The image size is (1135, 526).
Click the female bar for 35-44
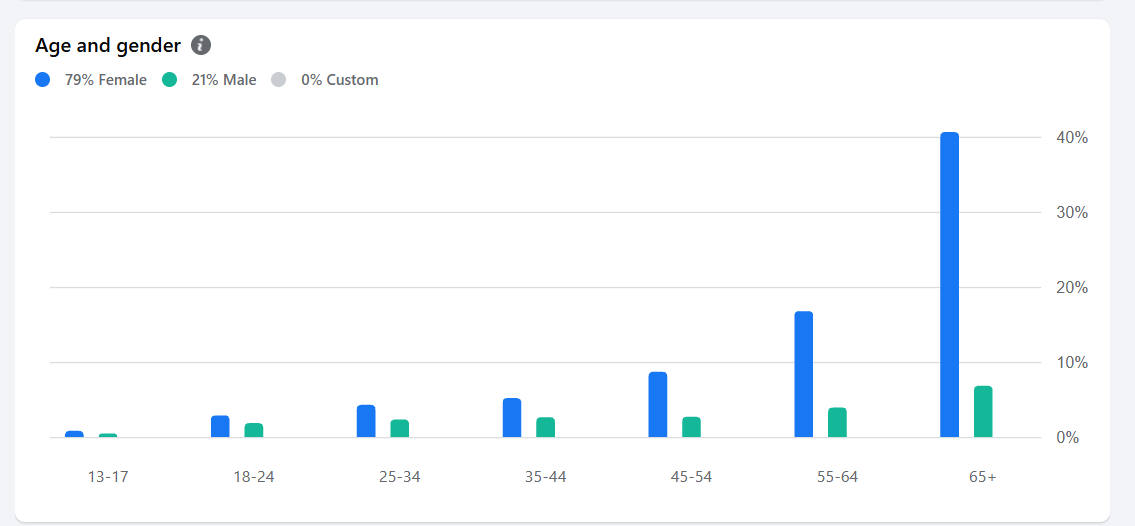pyautogui.click(x=512, y=418)
